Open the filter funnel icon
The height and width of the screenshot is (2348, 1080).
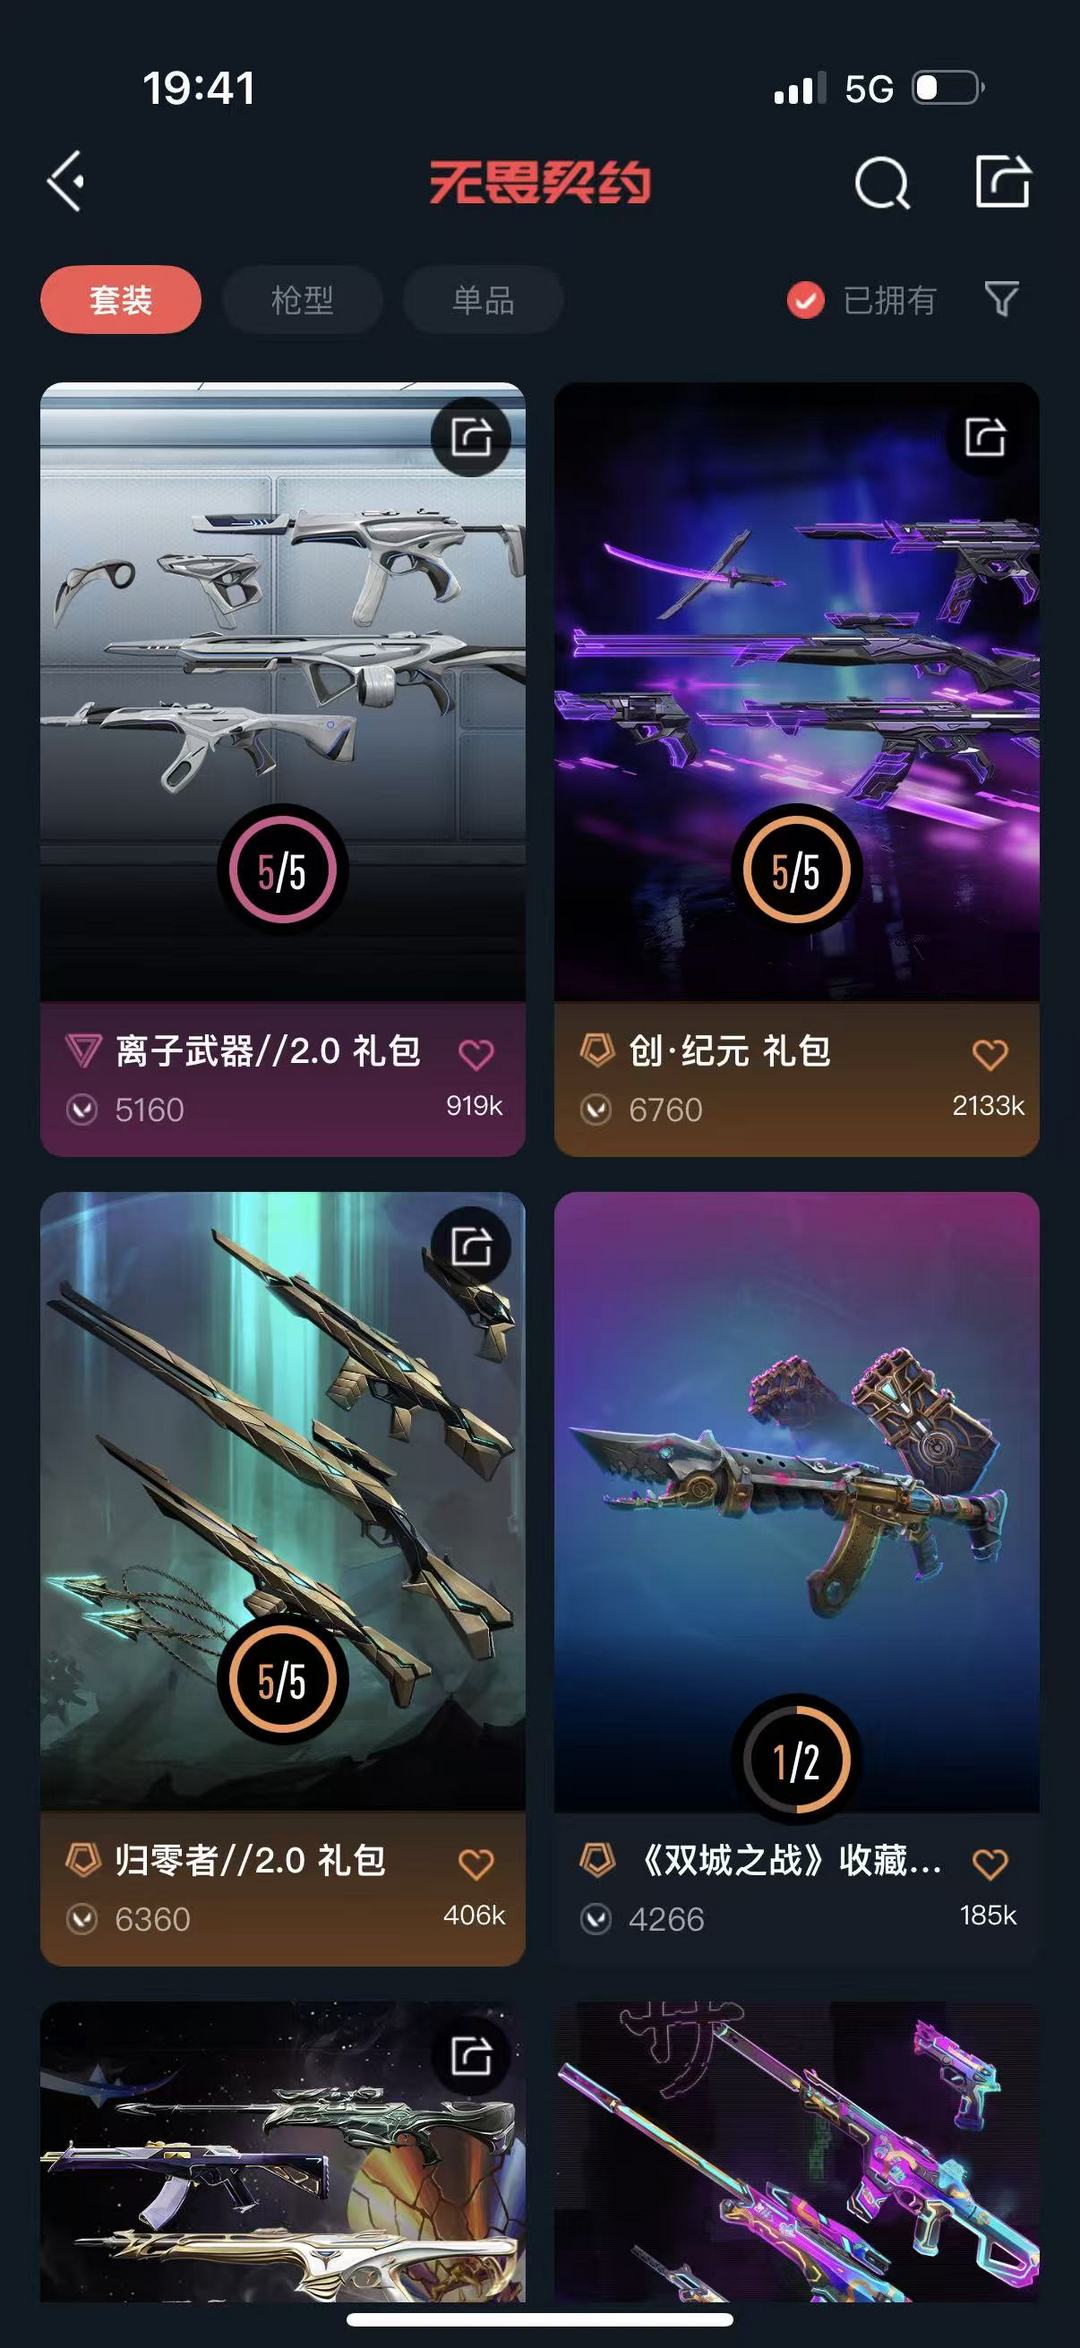point(1001,298)
